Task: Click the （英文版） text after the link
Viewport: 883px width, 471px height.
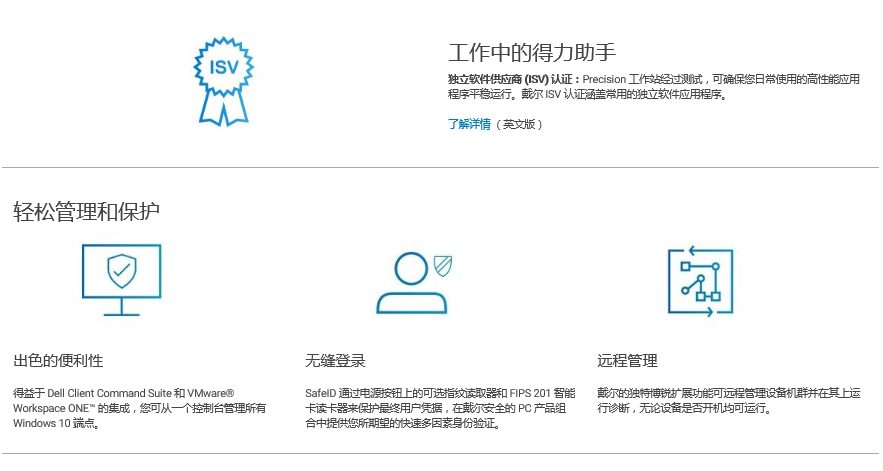Action: click(521, 125)
